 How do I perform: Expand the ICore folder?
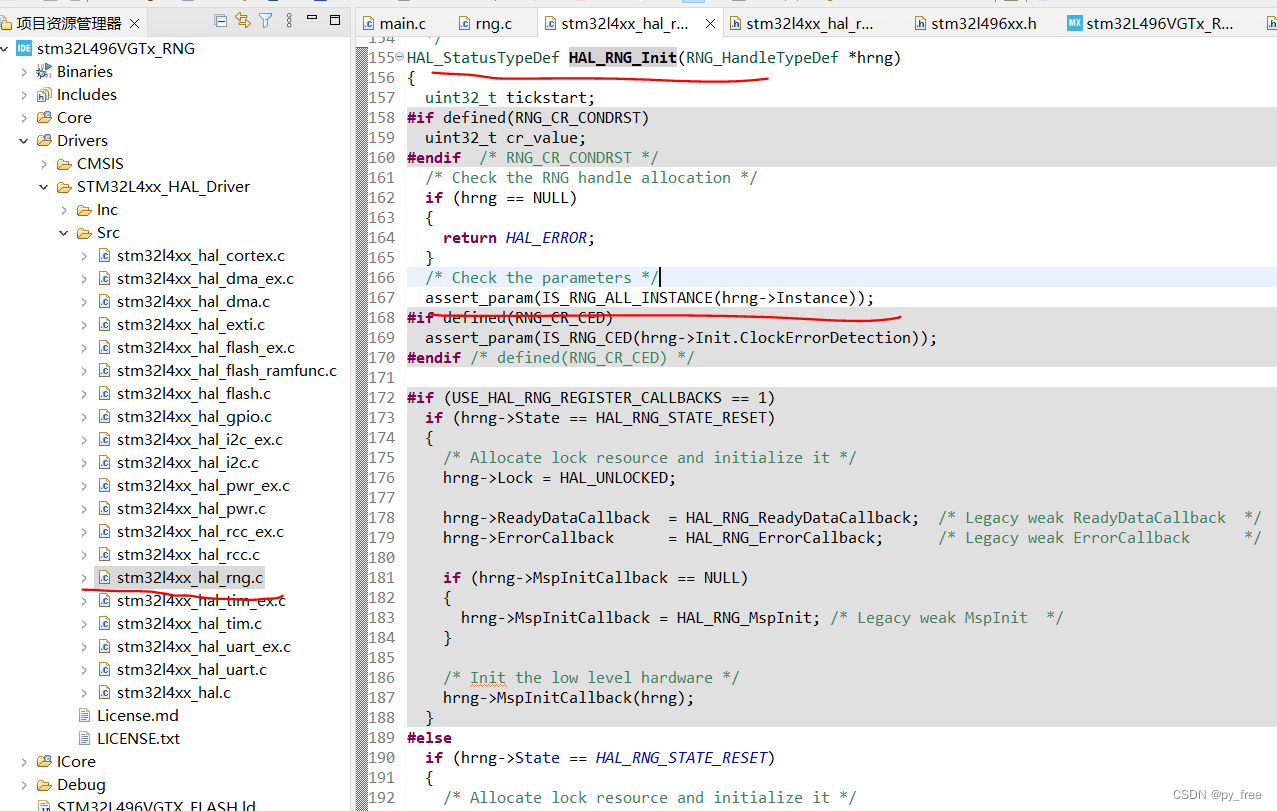coord(24,761)
